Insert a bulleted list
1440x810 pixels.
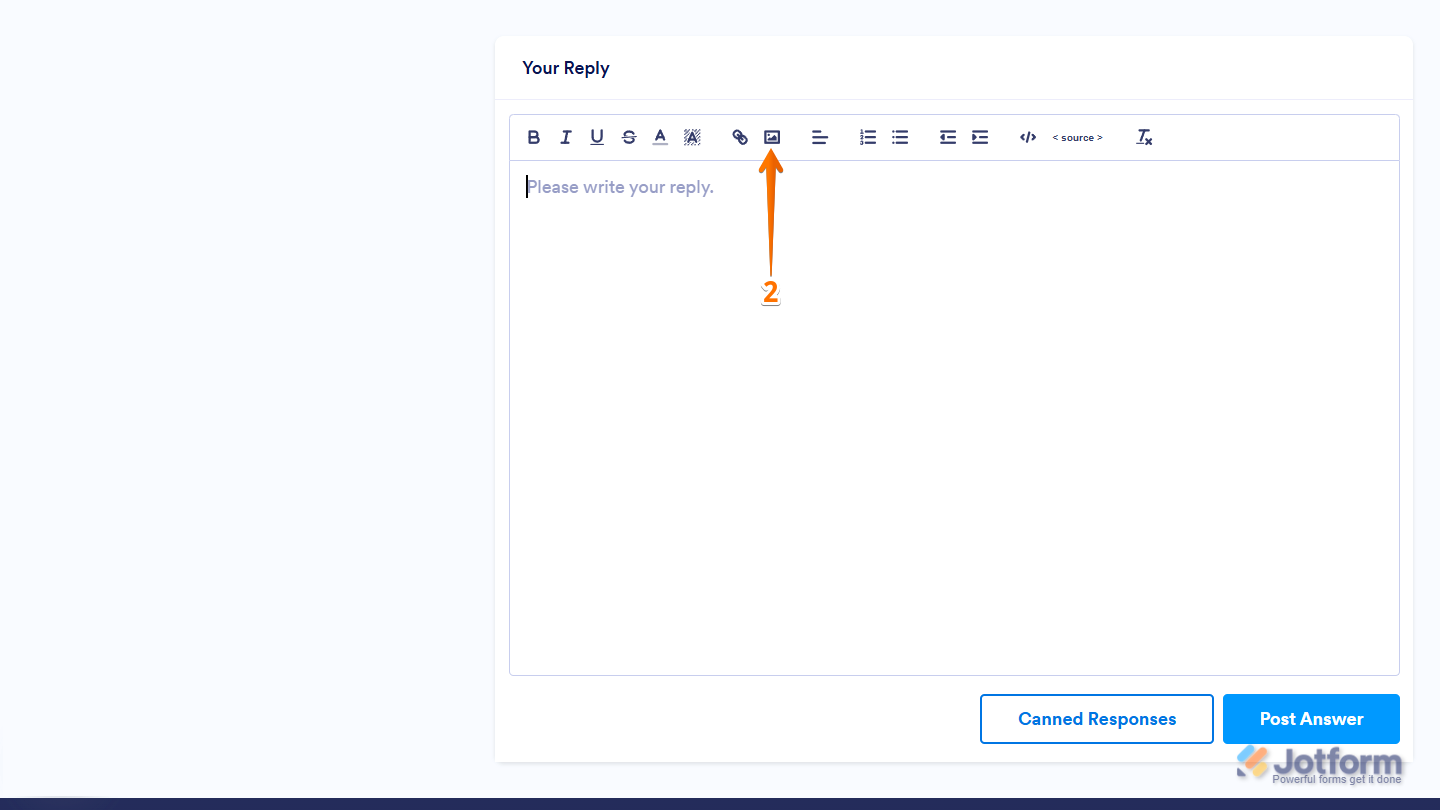900,137
